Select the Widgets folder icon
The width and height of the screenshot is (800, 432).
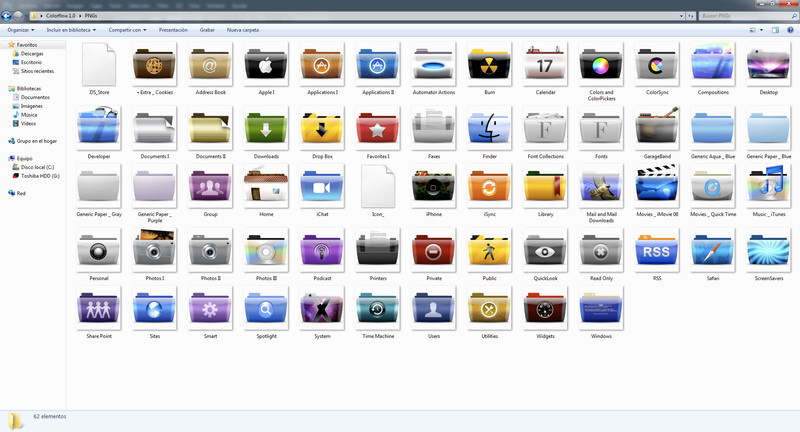click(x=545, y=309)
